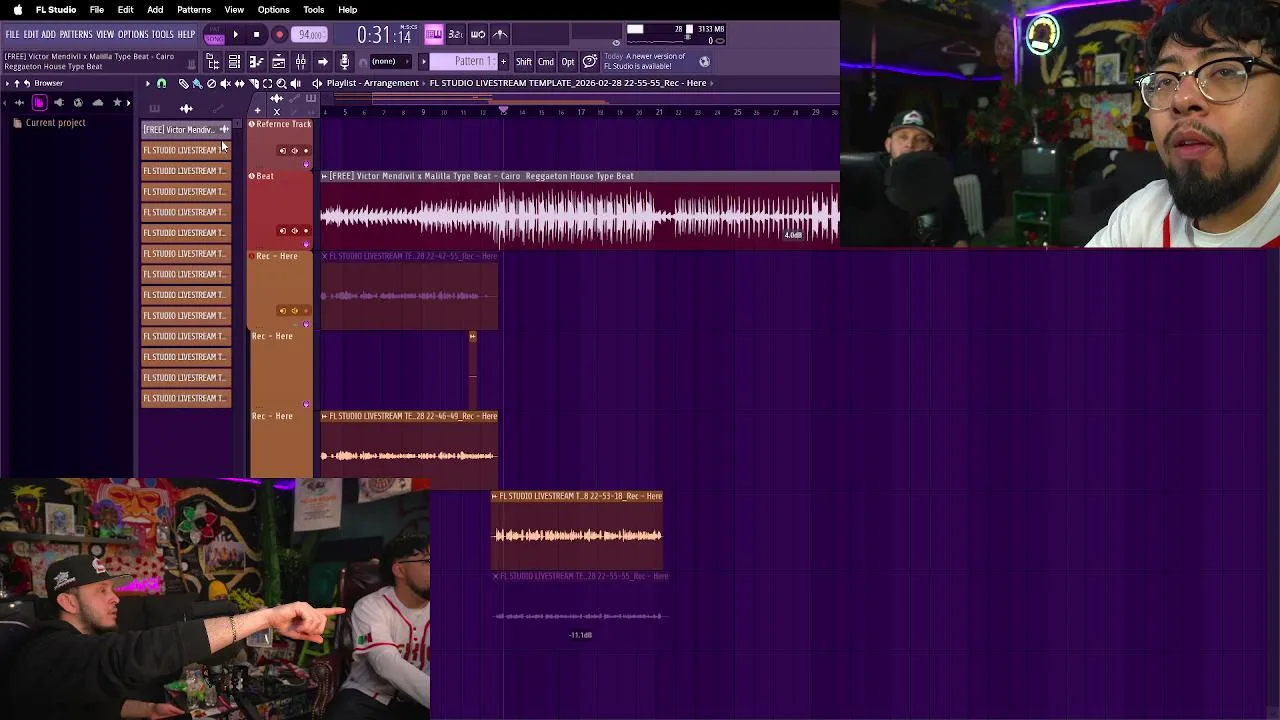This screenshot has height=720, width=1280.
Task: Click the tempo 94.000 field
Action: point(309,34)
